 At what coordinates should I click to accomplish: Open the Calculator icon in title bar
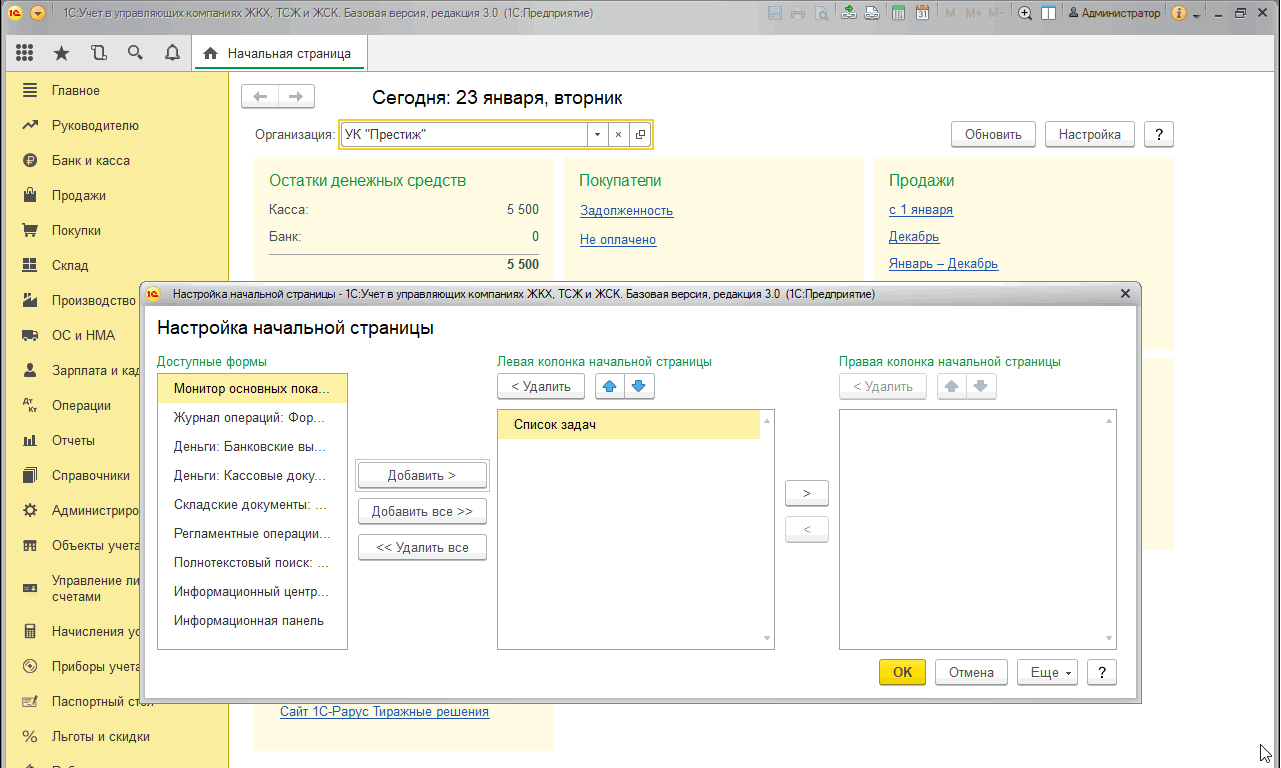[x=899, y=13]
